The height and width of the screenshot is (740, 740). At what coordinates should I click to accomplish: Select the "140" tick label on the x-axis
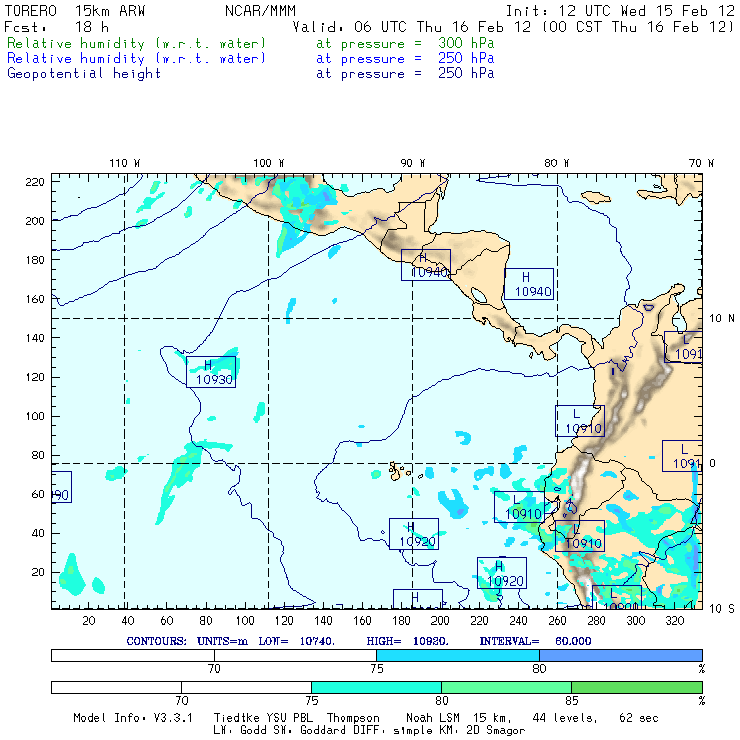(x=323, y=621)
